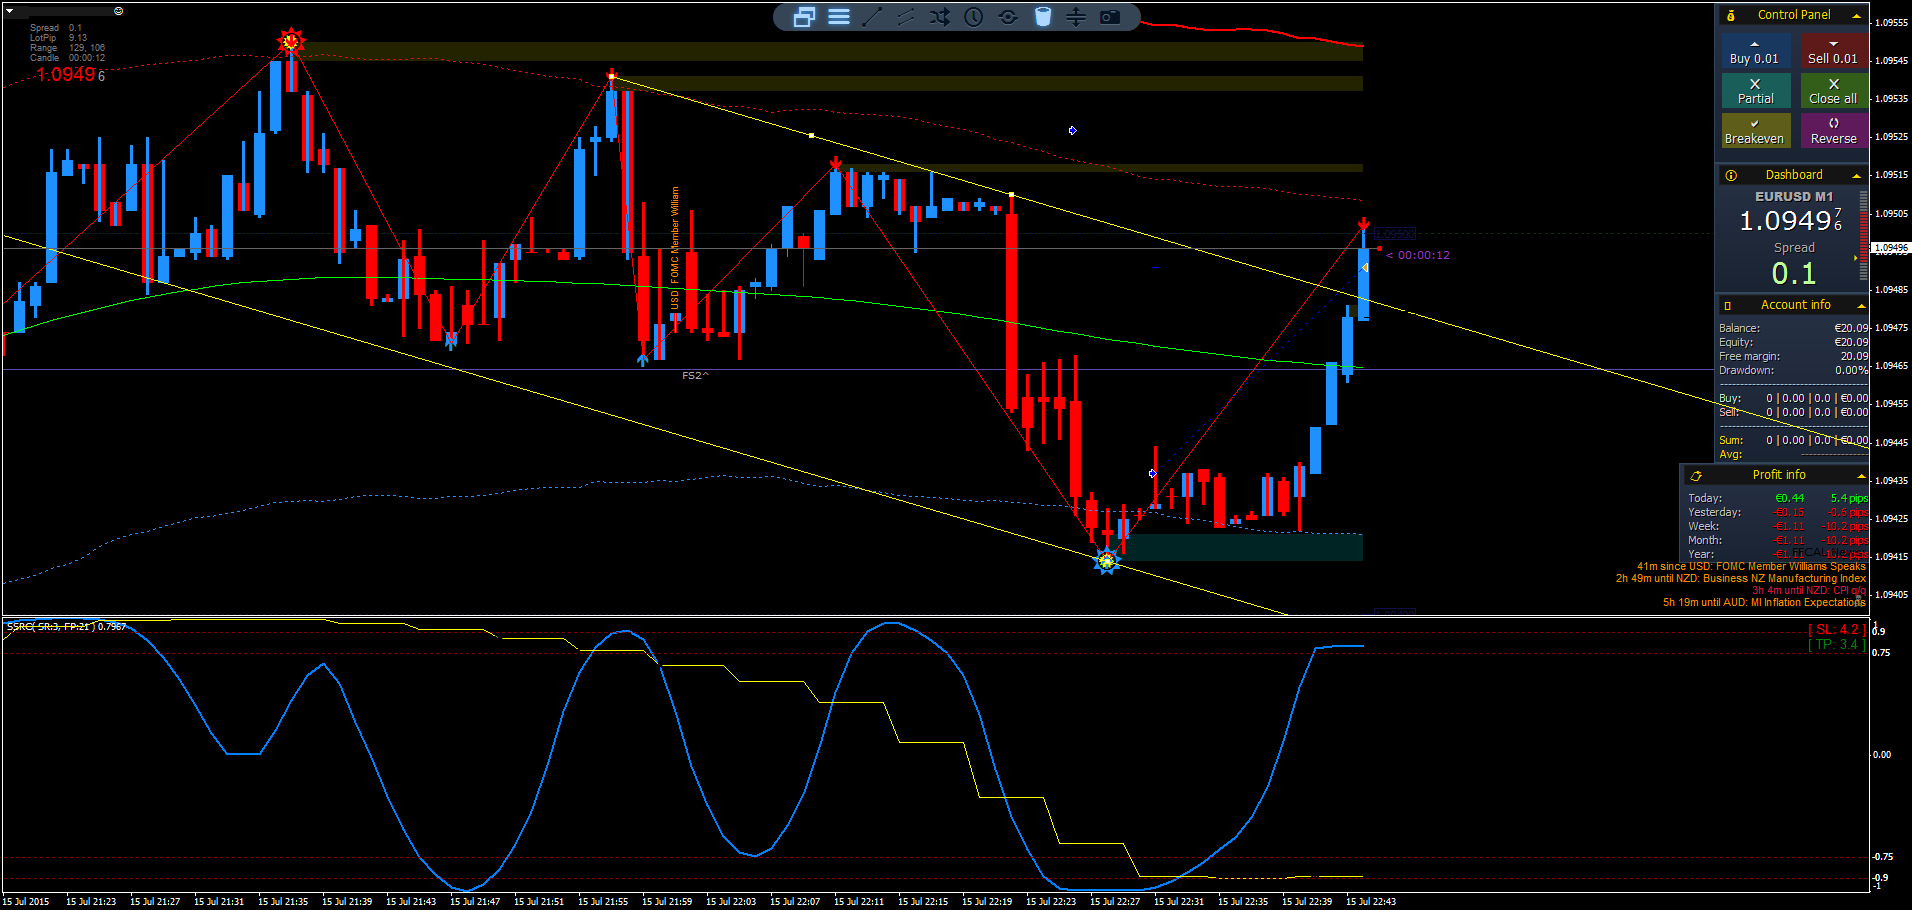Click the Equity row in Account info

click(x=1794, y=342)
